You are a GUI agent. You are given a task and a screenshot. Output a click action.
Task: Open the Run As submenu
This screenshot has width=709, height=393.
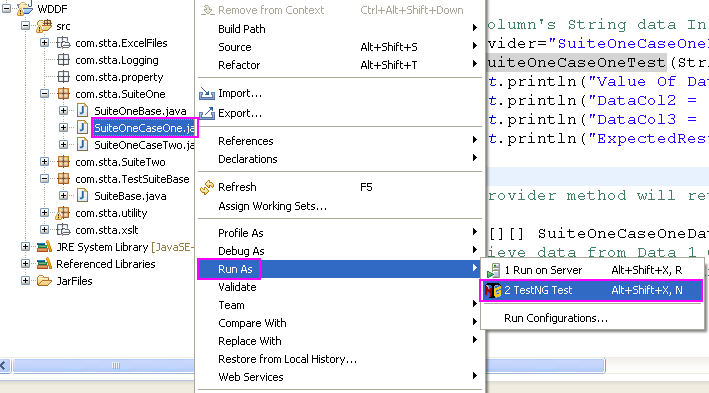340,269
